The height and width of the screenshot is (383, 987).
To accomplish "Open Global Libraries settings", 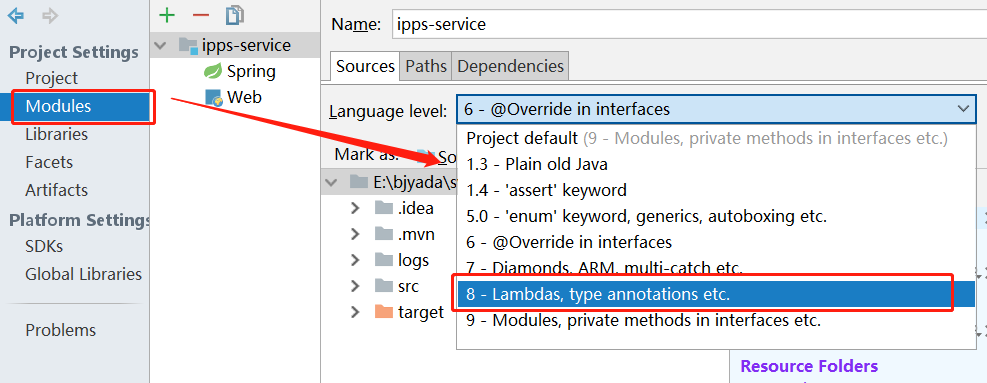I will 83,274.
